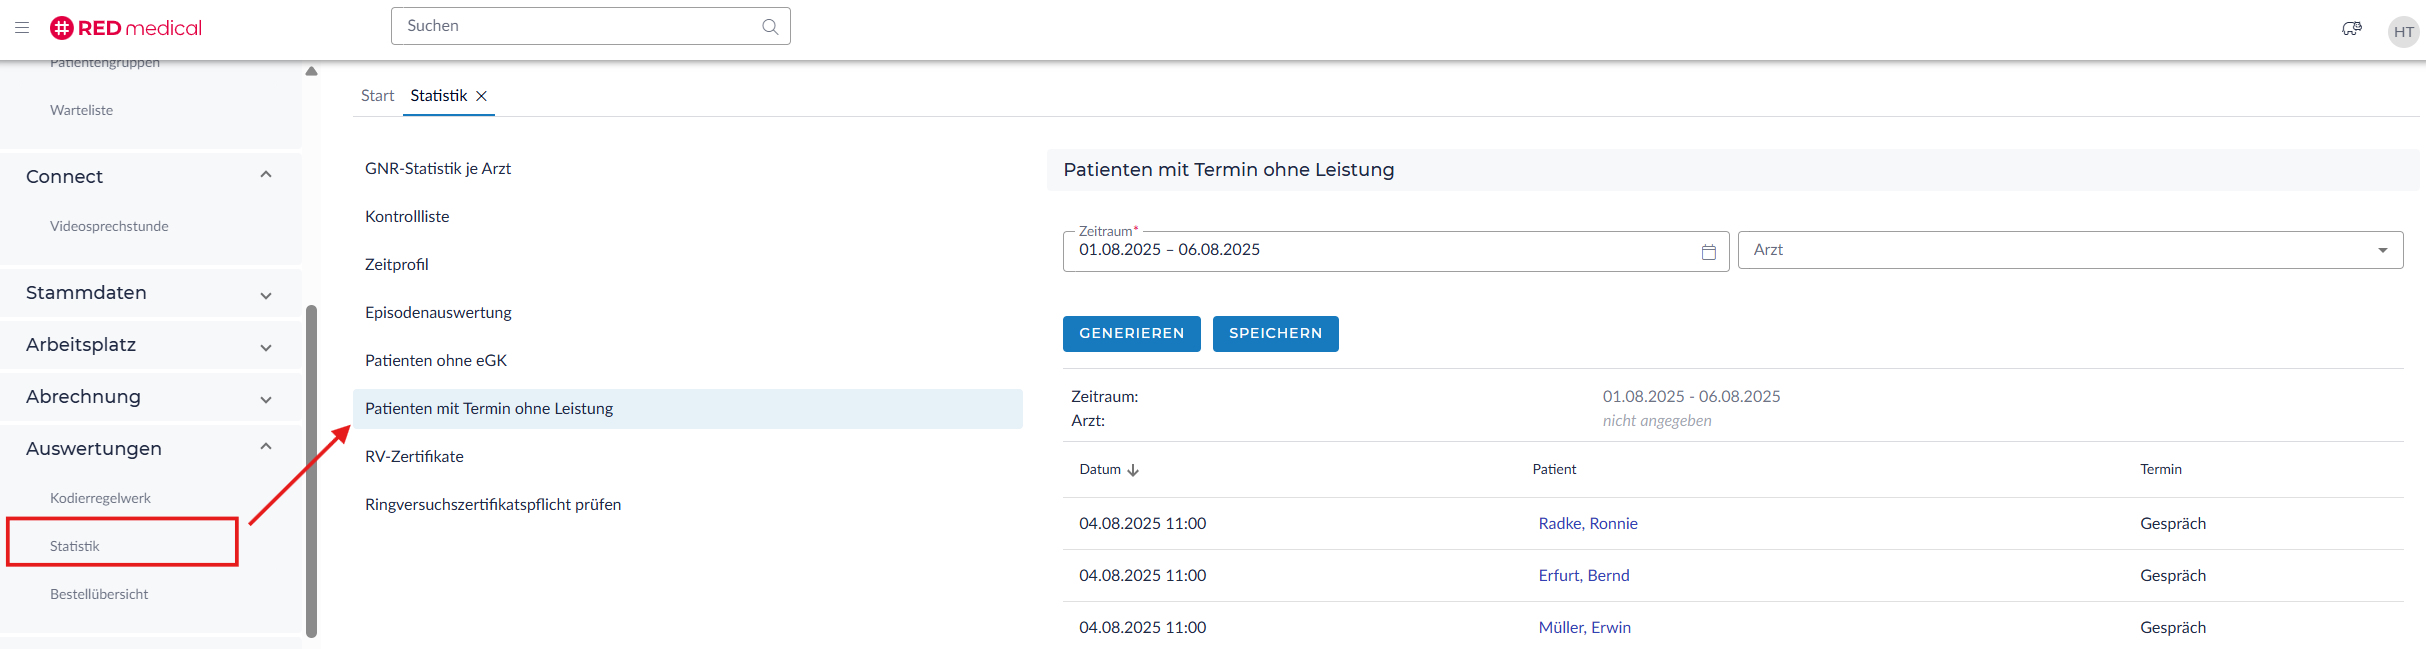Open Bestellübersicht in the sidebar

click(x=99, y=594)
